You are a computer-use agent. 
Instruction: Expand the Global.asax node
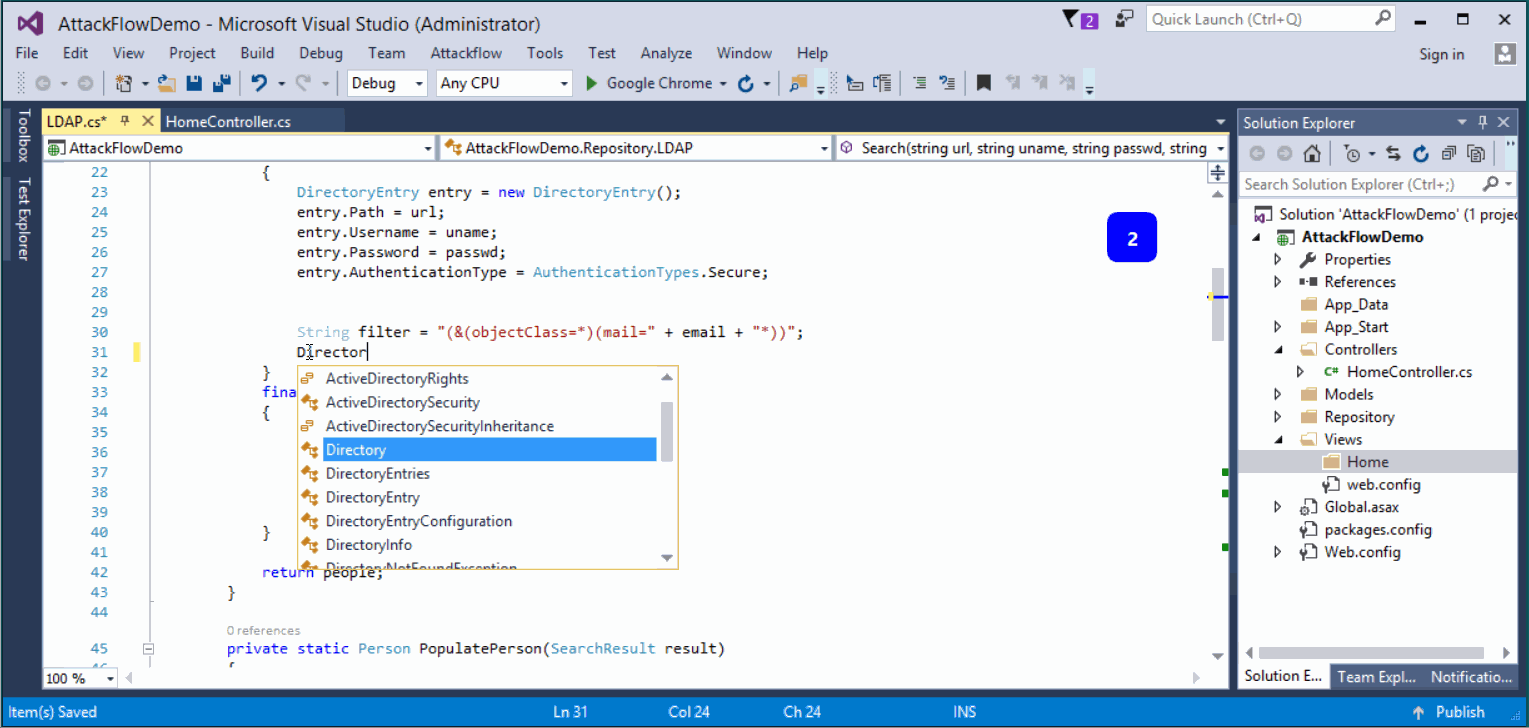click(1278, 507)
